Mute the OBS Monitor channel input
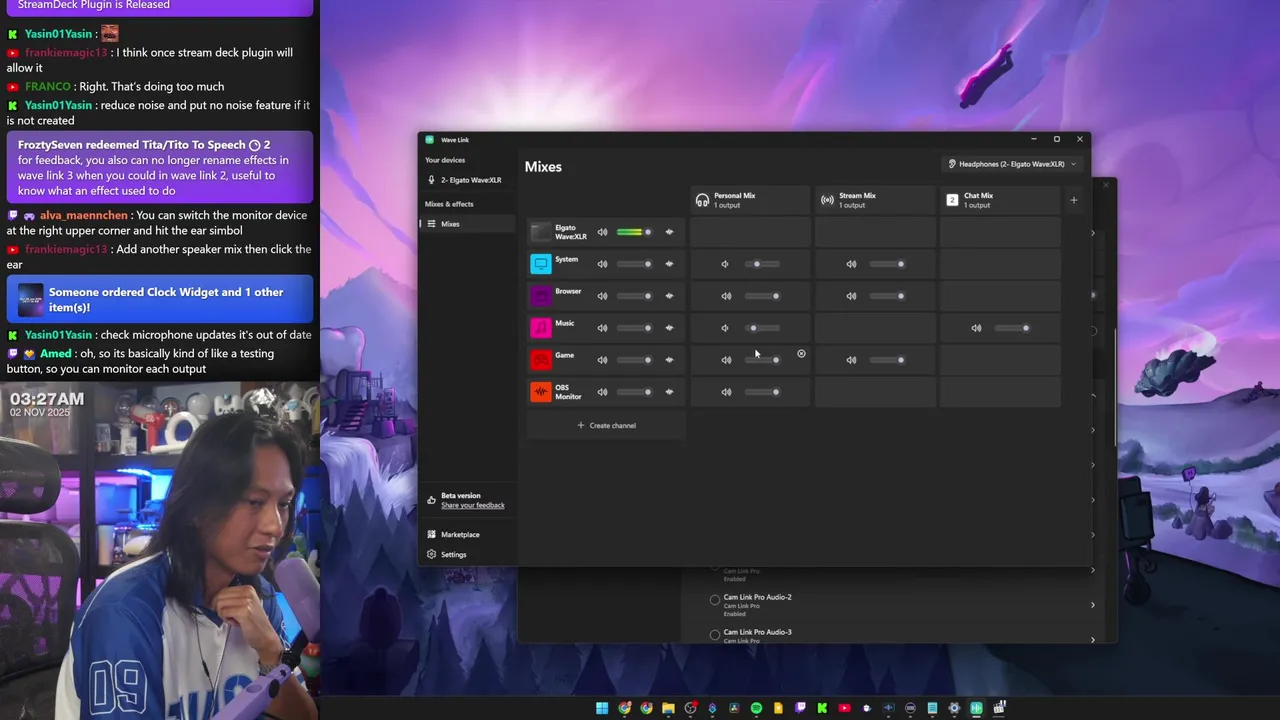This screenshot has width=1280, height=720. [x=602, y=392]
